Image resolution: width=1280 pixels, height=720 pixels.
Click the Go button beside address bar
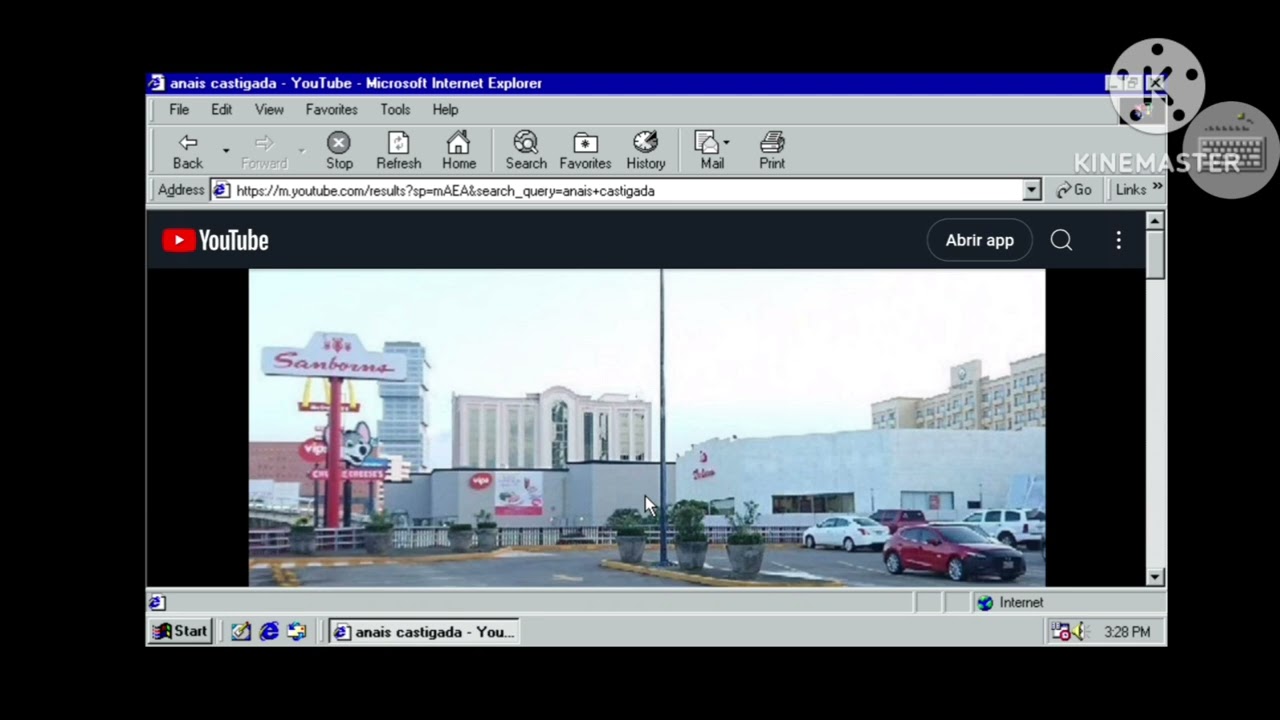tap(1075, 190)
